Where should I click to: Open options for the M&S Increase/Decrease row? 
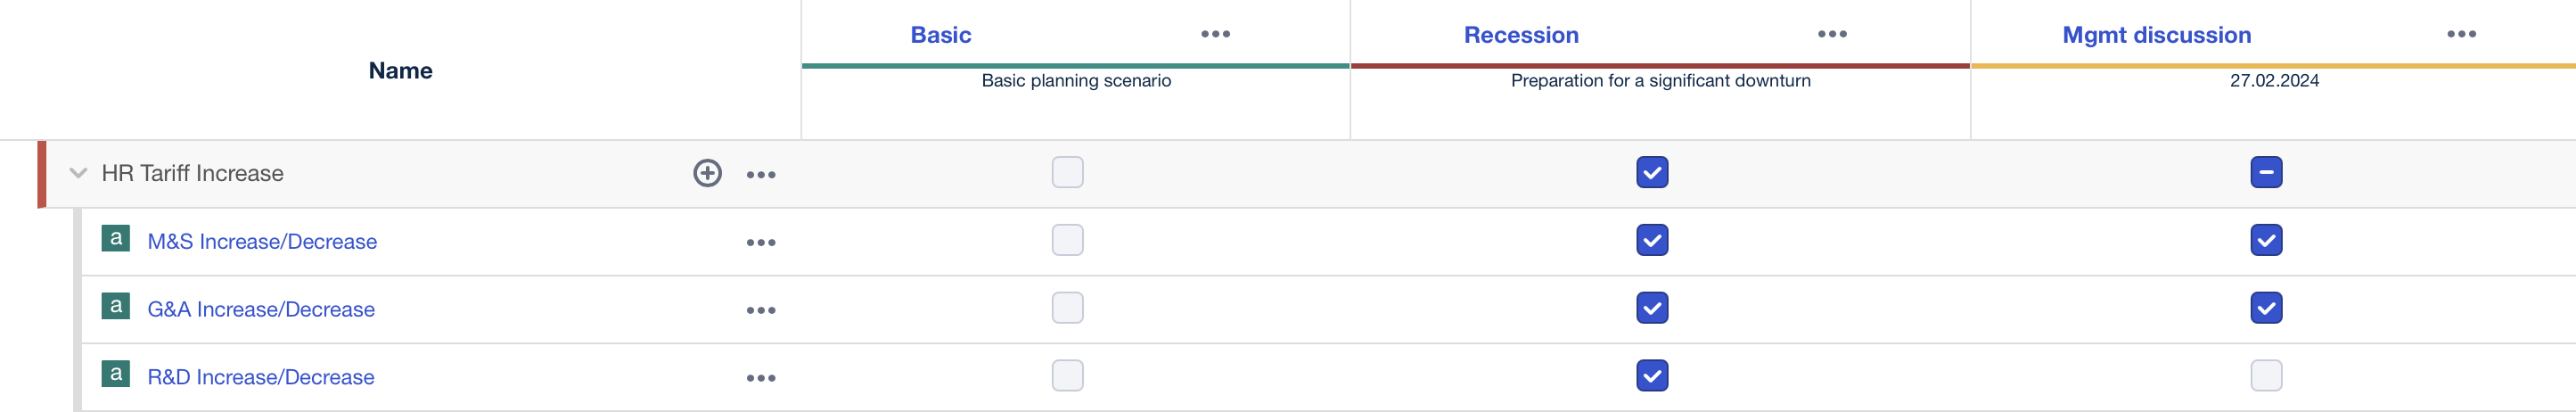pyautogui.click(x=761, y=242)
